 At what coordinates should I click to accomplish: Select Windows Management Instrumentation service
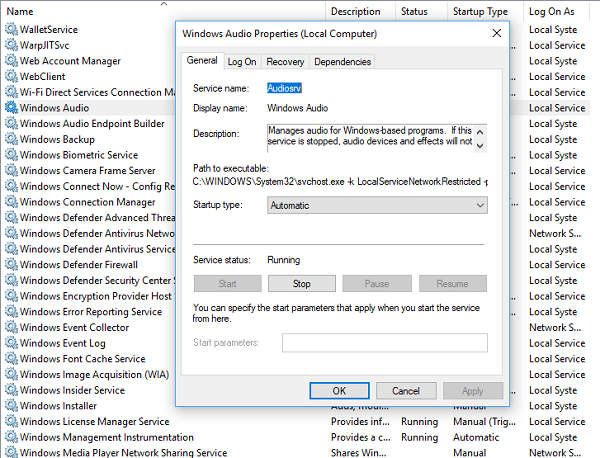coord(107,437)
